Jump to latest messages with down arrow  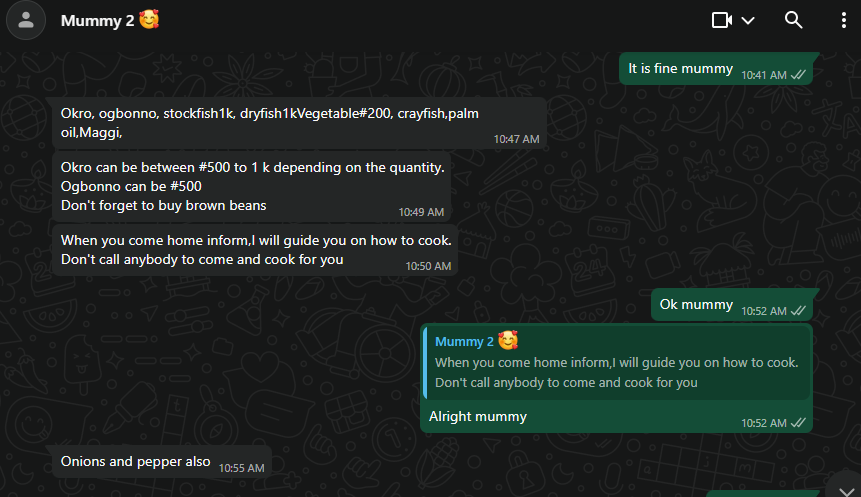click(846, 490)
